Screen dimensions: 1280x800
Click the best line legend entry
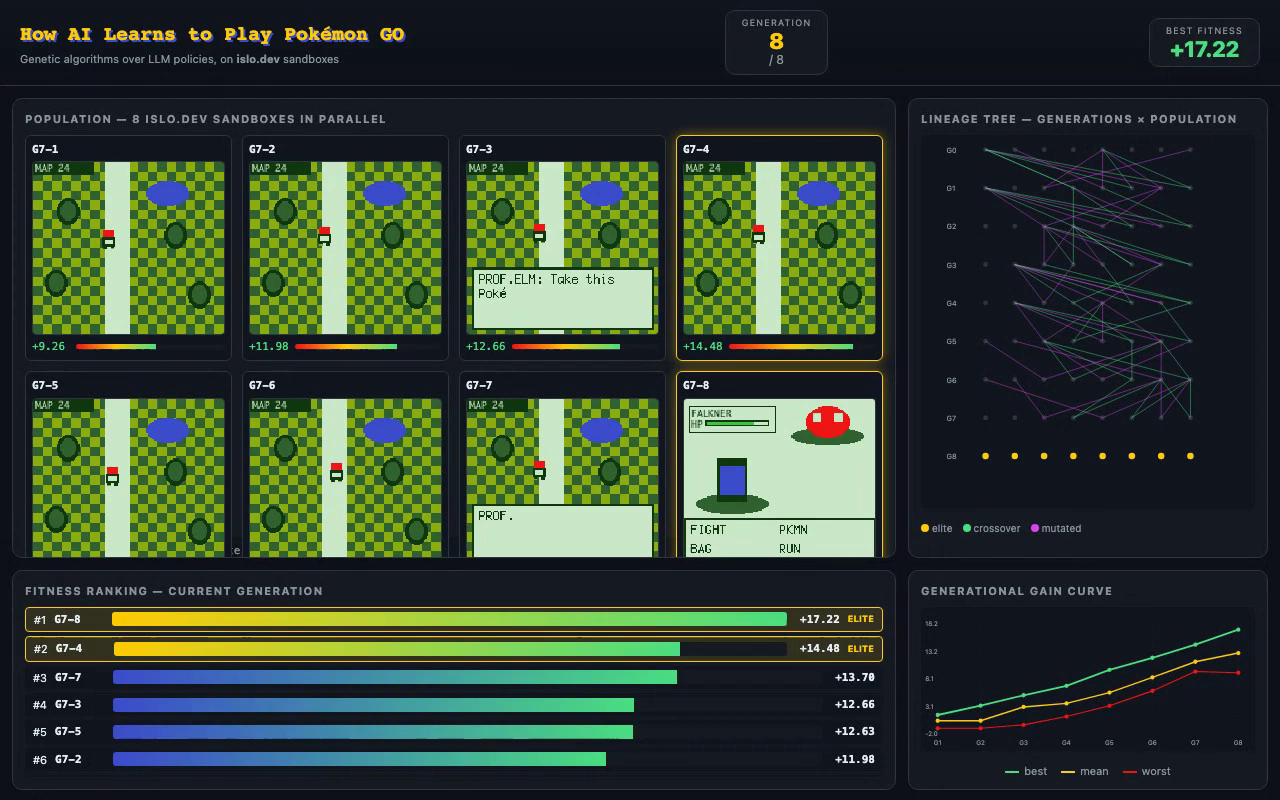coord(1026,771)
